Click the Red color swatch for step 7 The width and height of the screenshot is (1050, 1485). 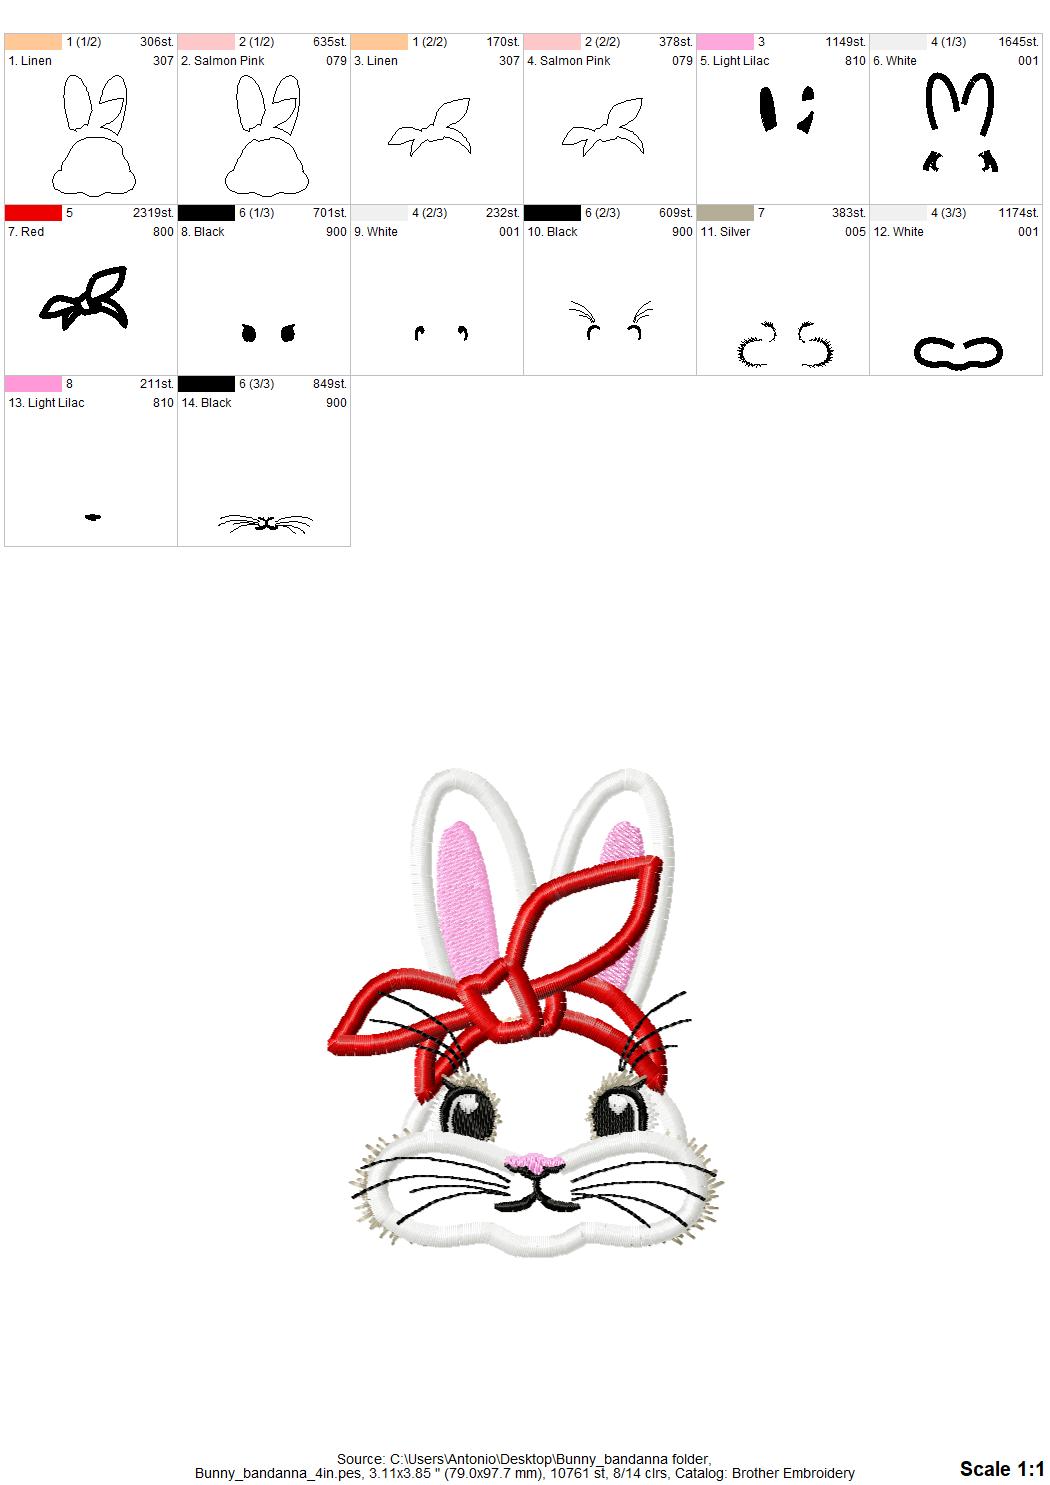tap(34, 213)
